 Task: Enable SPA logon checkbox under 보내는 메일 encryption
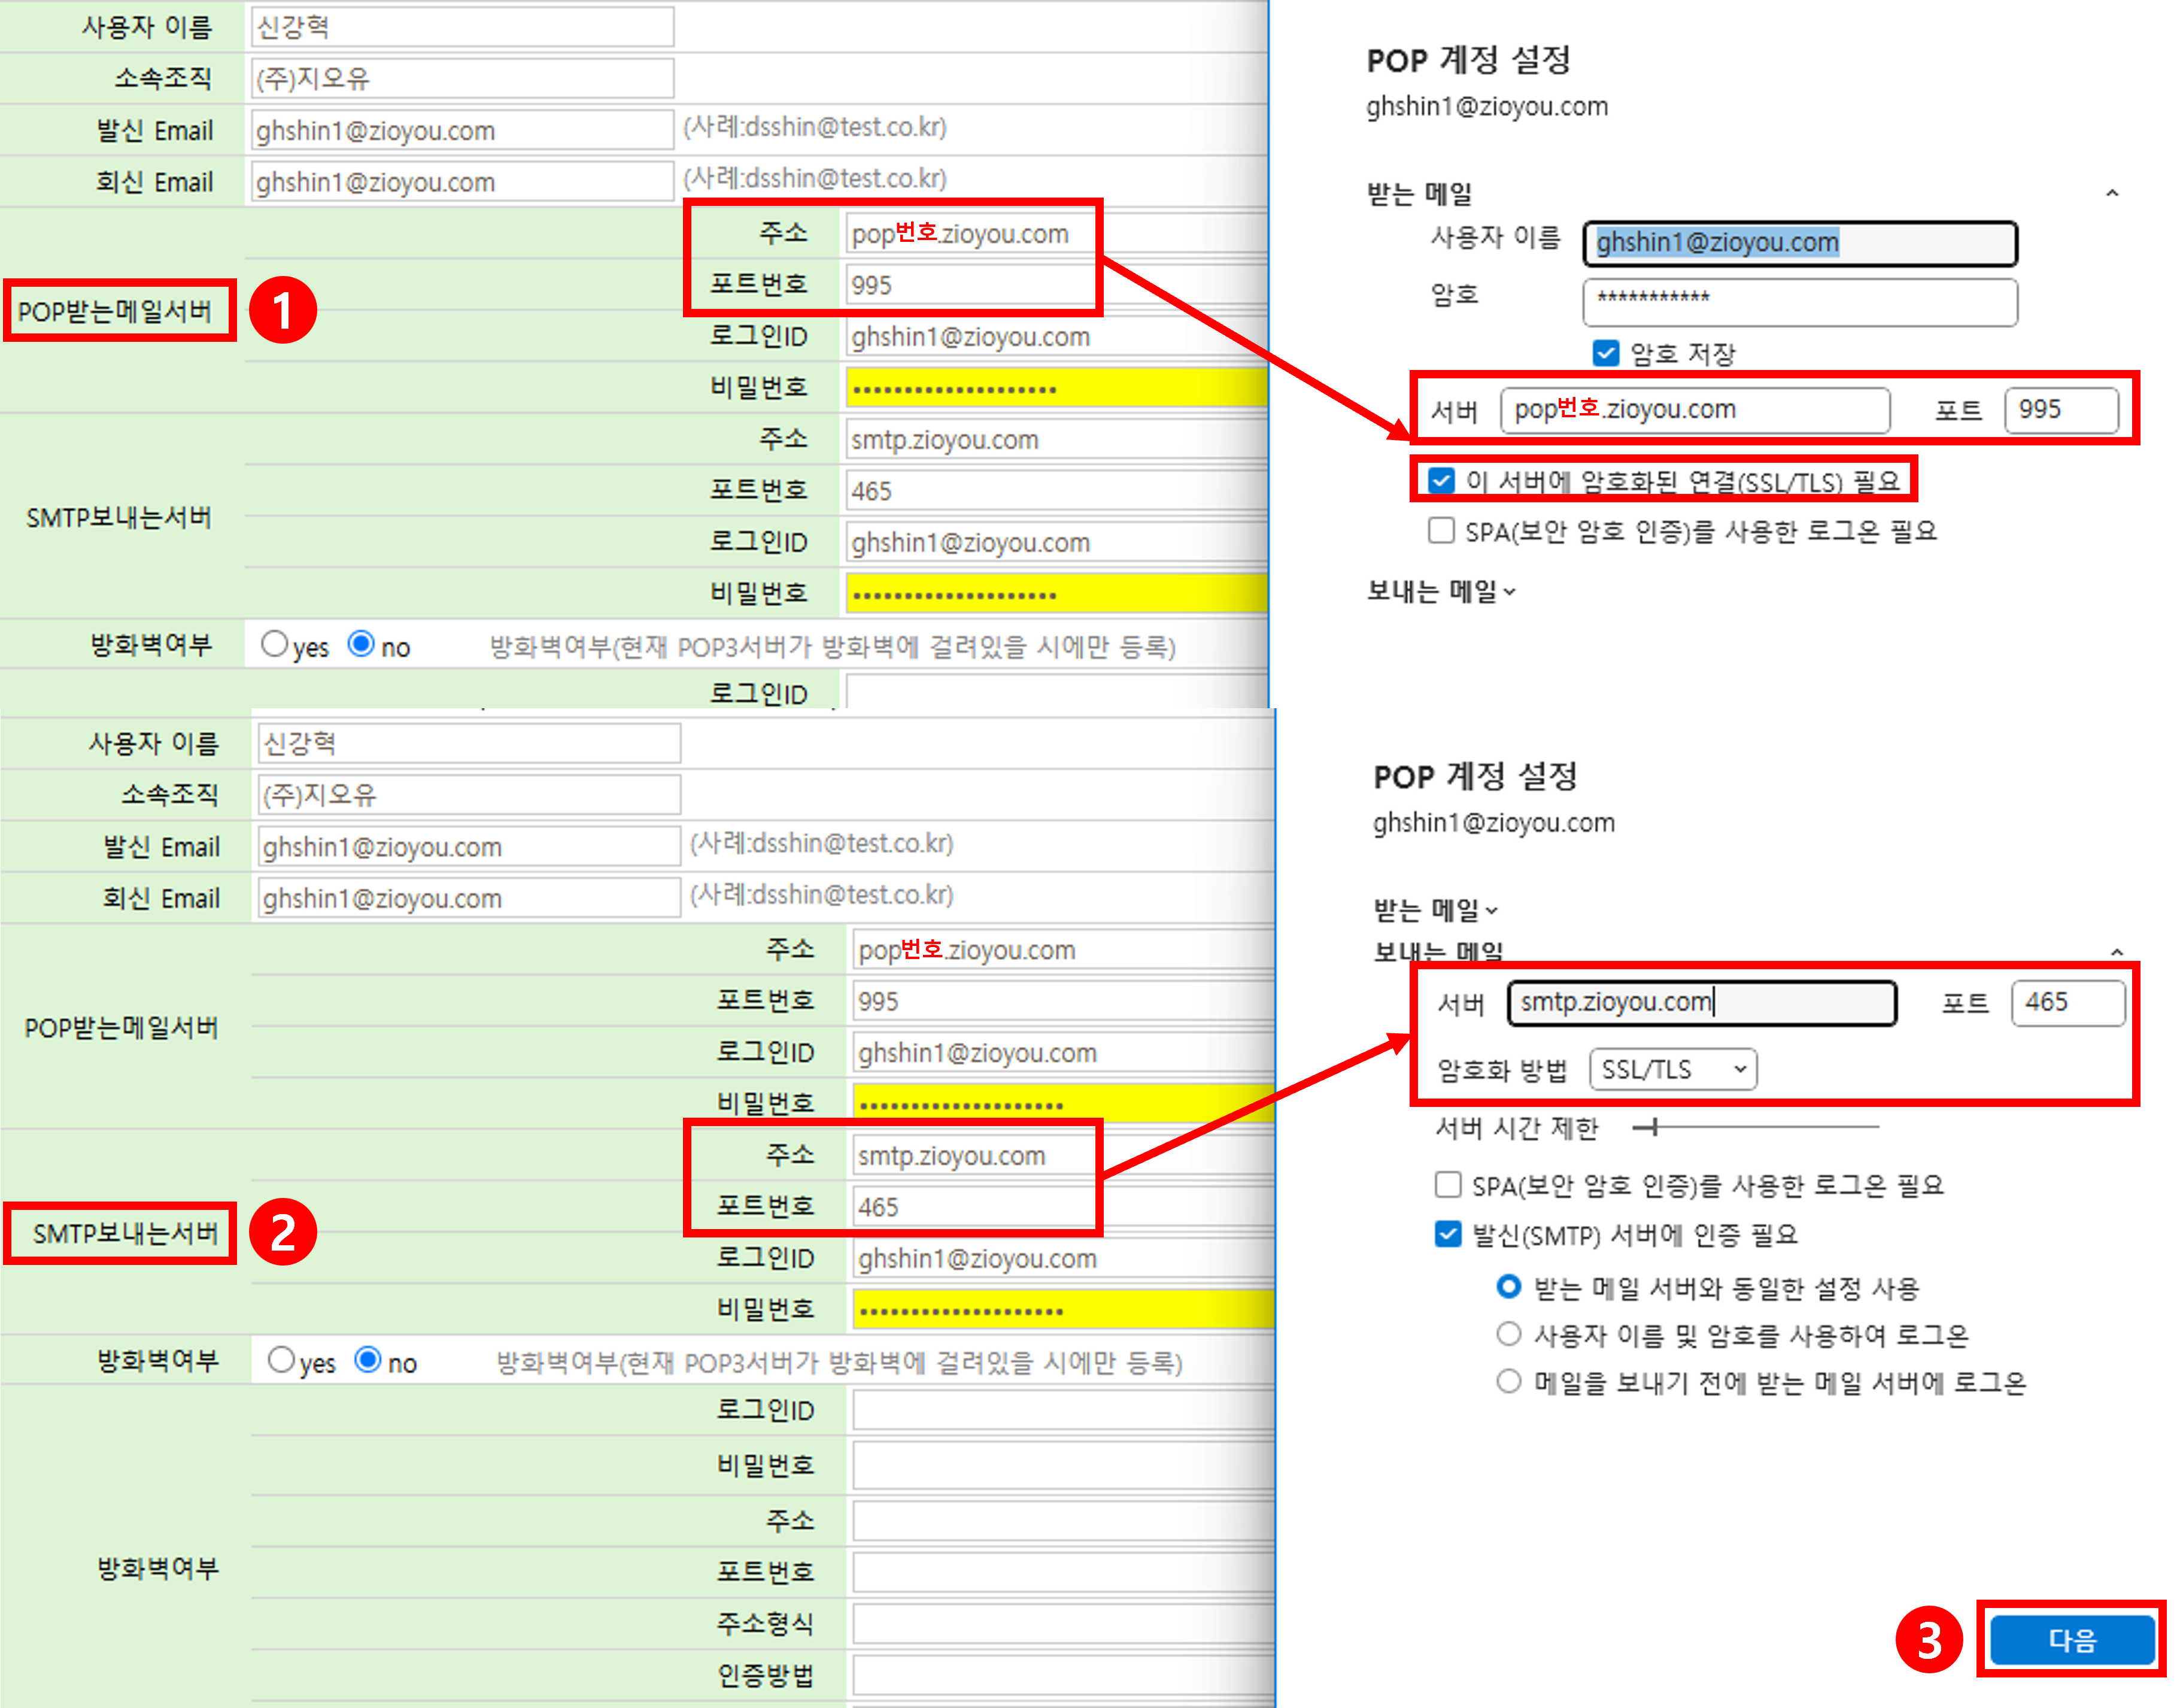pos(1447,1185)
